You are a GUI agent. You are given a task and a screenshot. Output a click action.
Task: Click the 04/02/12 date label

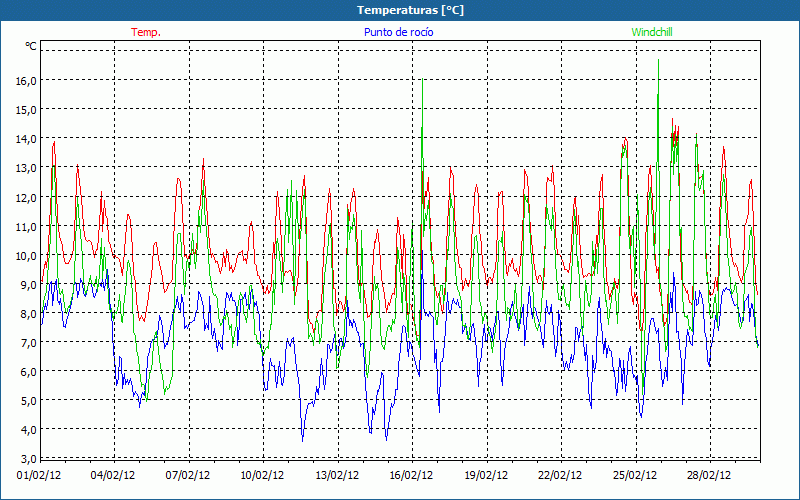(x=113, y=476)
